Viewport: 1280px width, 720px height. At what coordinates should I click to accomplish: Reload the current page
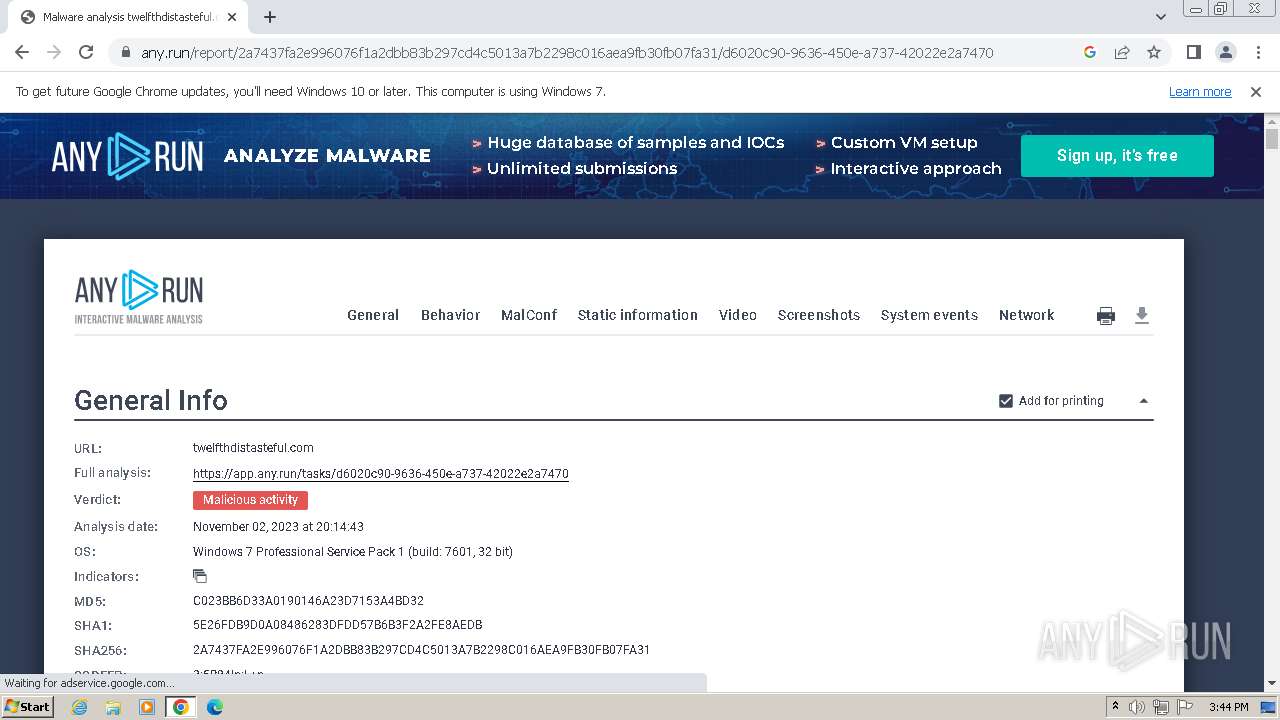point(86,52)
